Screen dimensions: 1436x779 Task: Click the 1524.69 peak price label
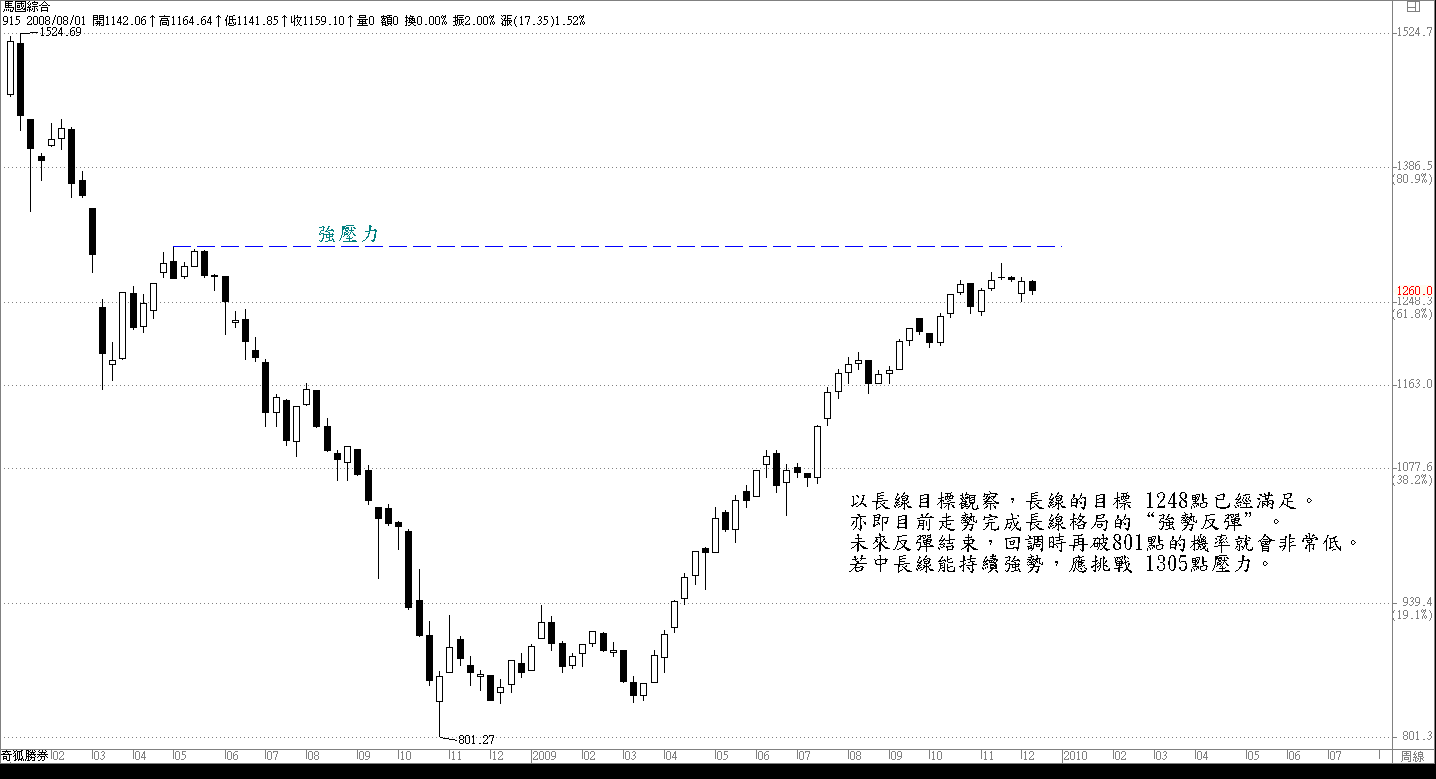pyautogui.click(x=60, y=32)
